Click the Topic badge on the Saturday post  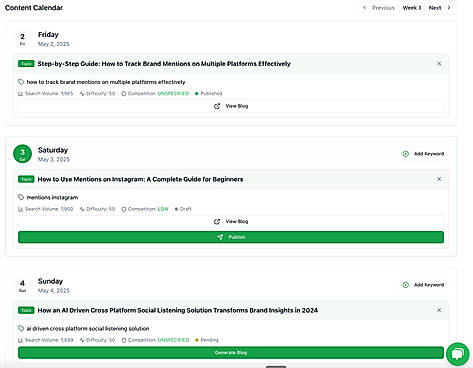click(x=26, y=179)
